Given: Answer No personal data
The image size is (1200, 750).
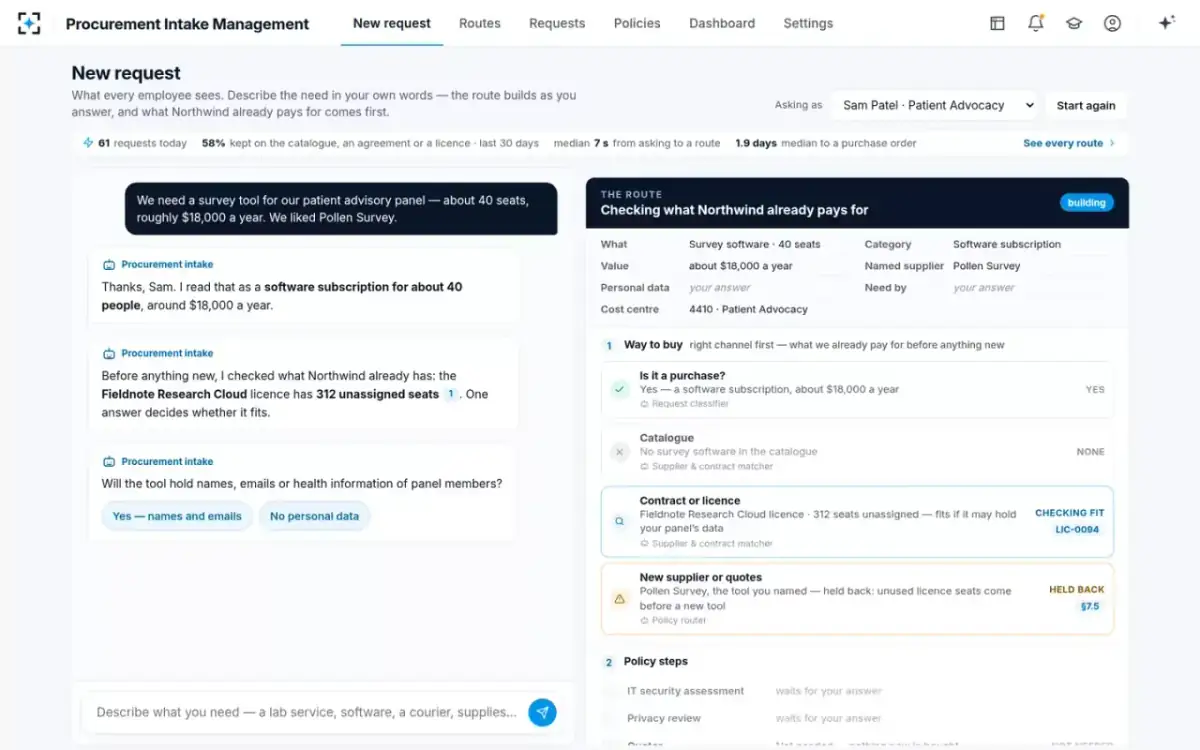Looking at the screenshot, I should coord(314,516).
